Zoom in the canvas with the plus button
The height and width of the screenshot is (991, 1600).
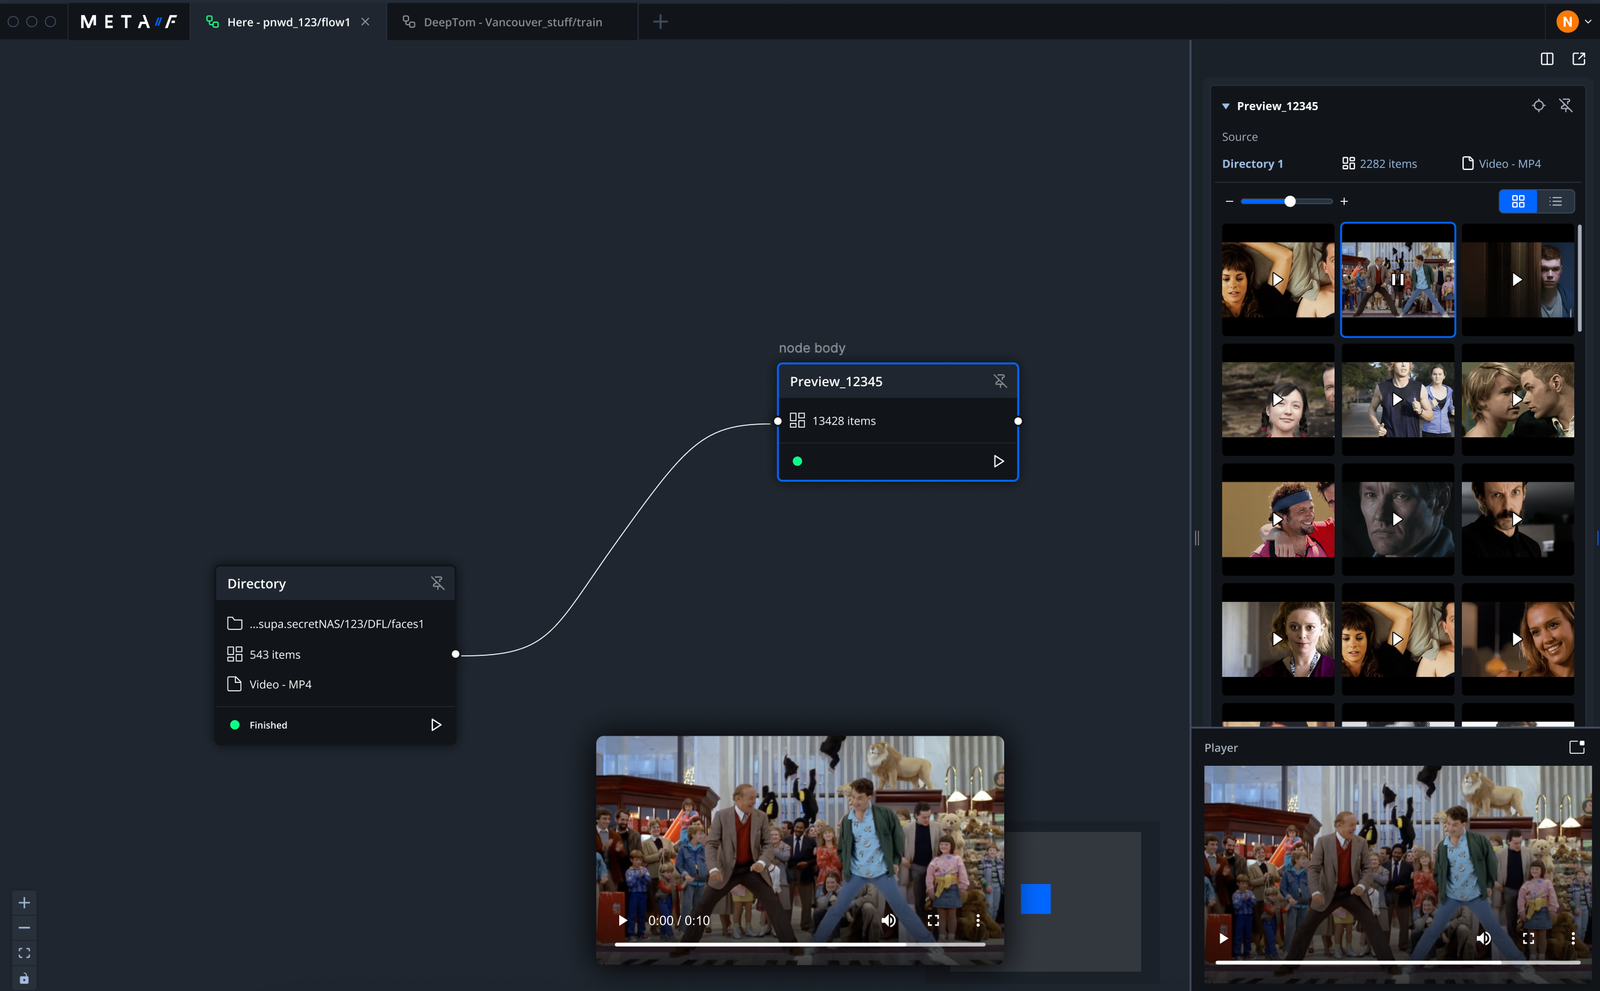click(x=24, y=902)
